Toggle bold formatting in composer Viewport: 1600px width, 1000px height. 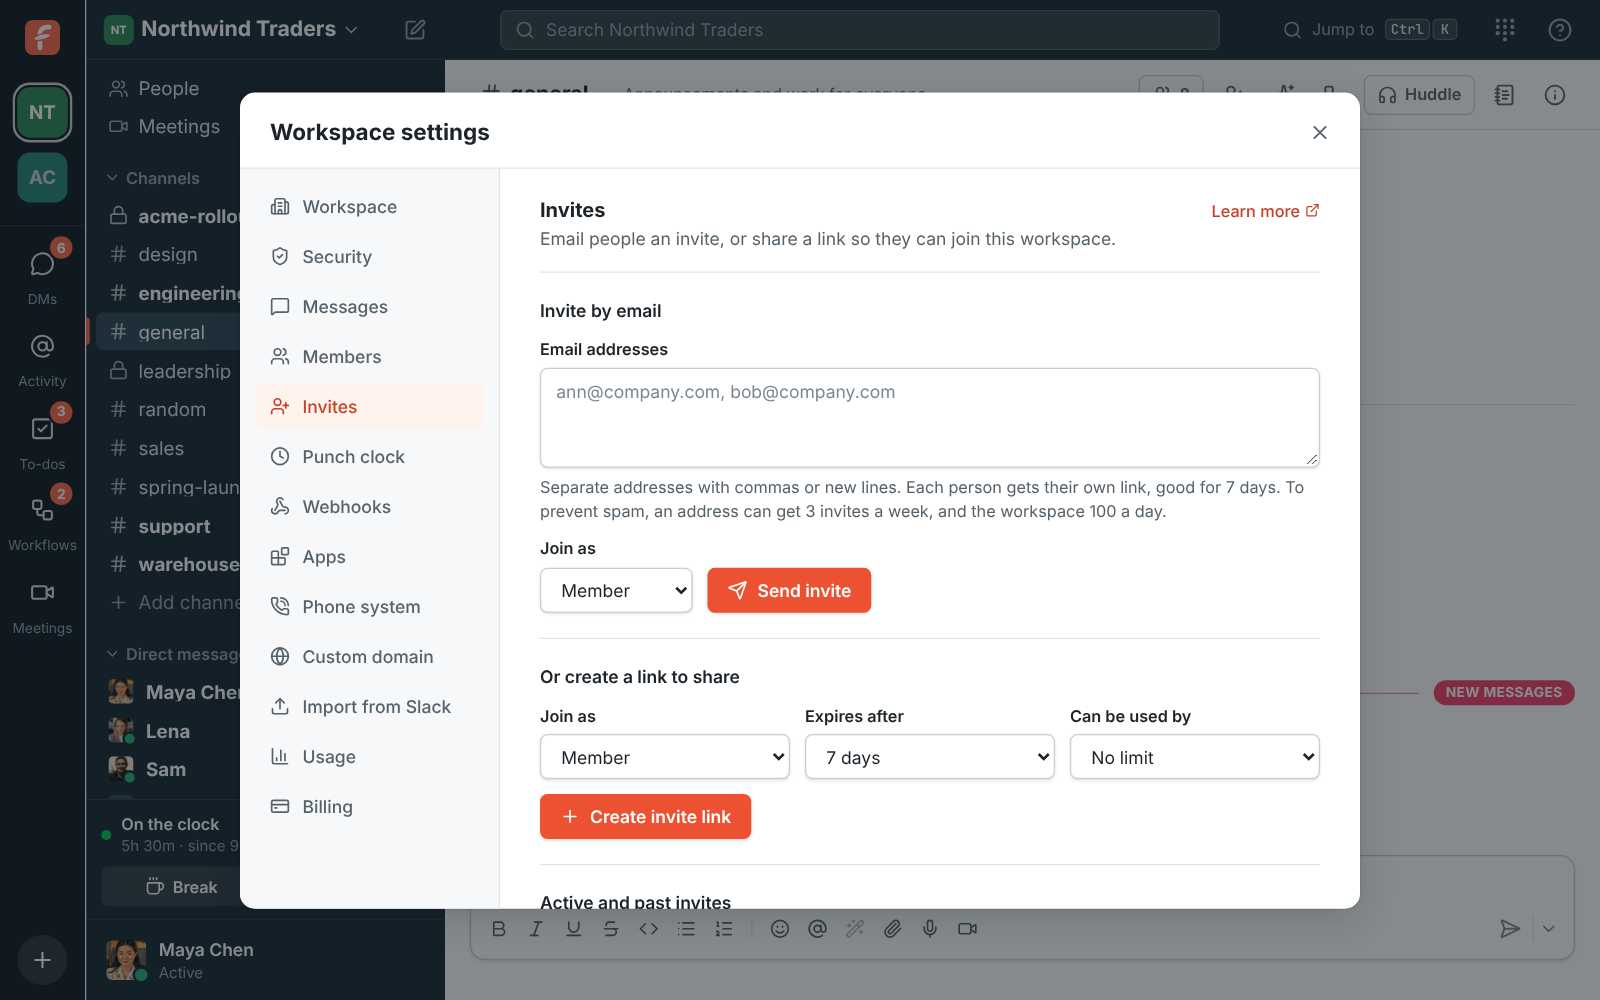coord(499,929)
